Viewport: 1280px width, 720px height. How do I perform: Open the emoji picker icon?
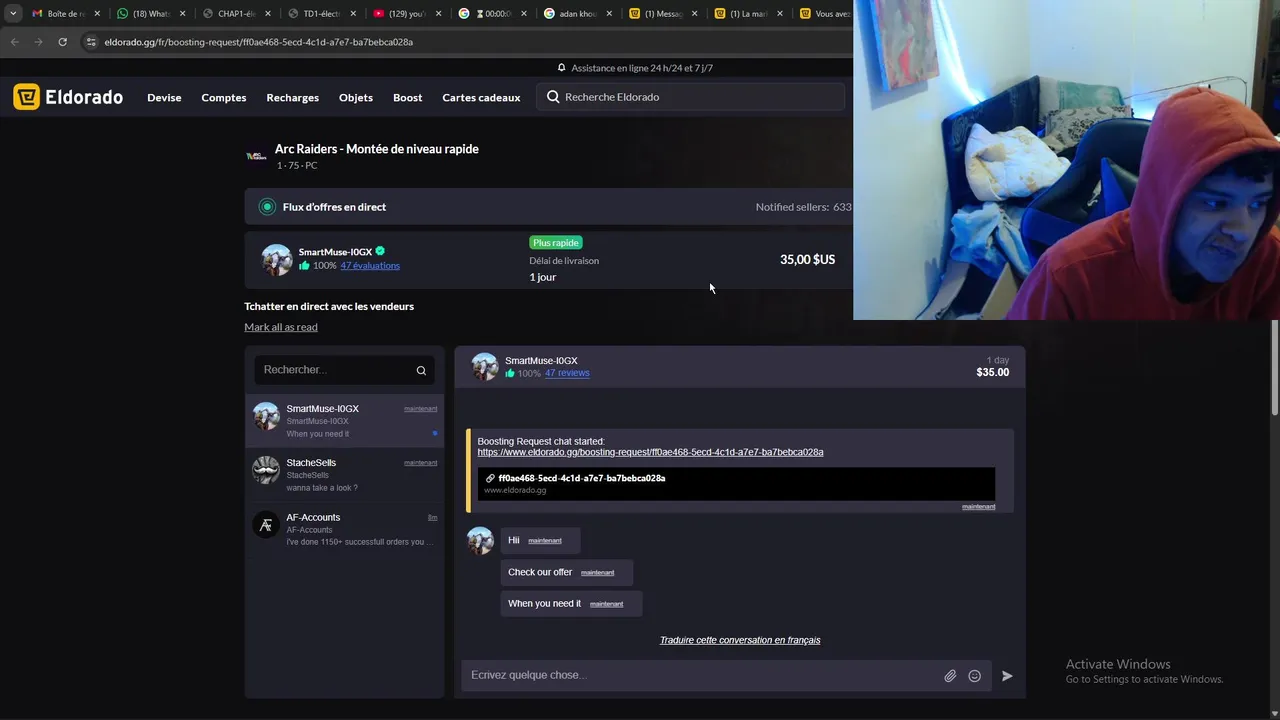[x=974, y=676]
